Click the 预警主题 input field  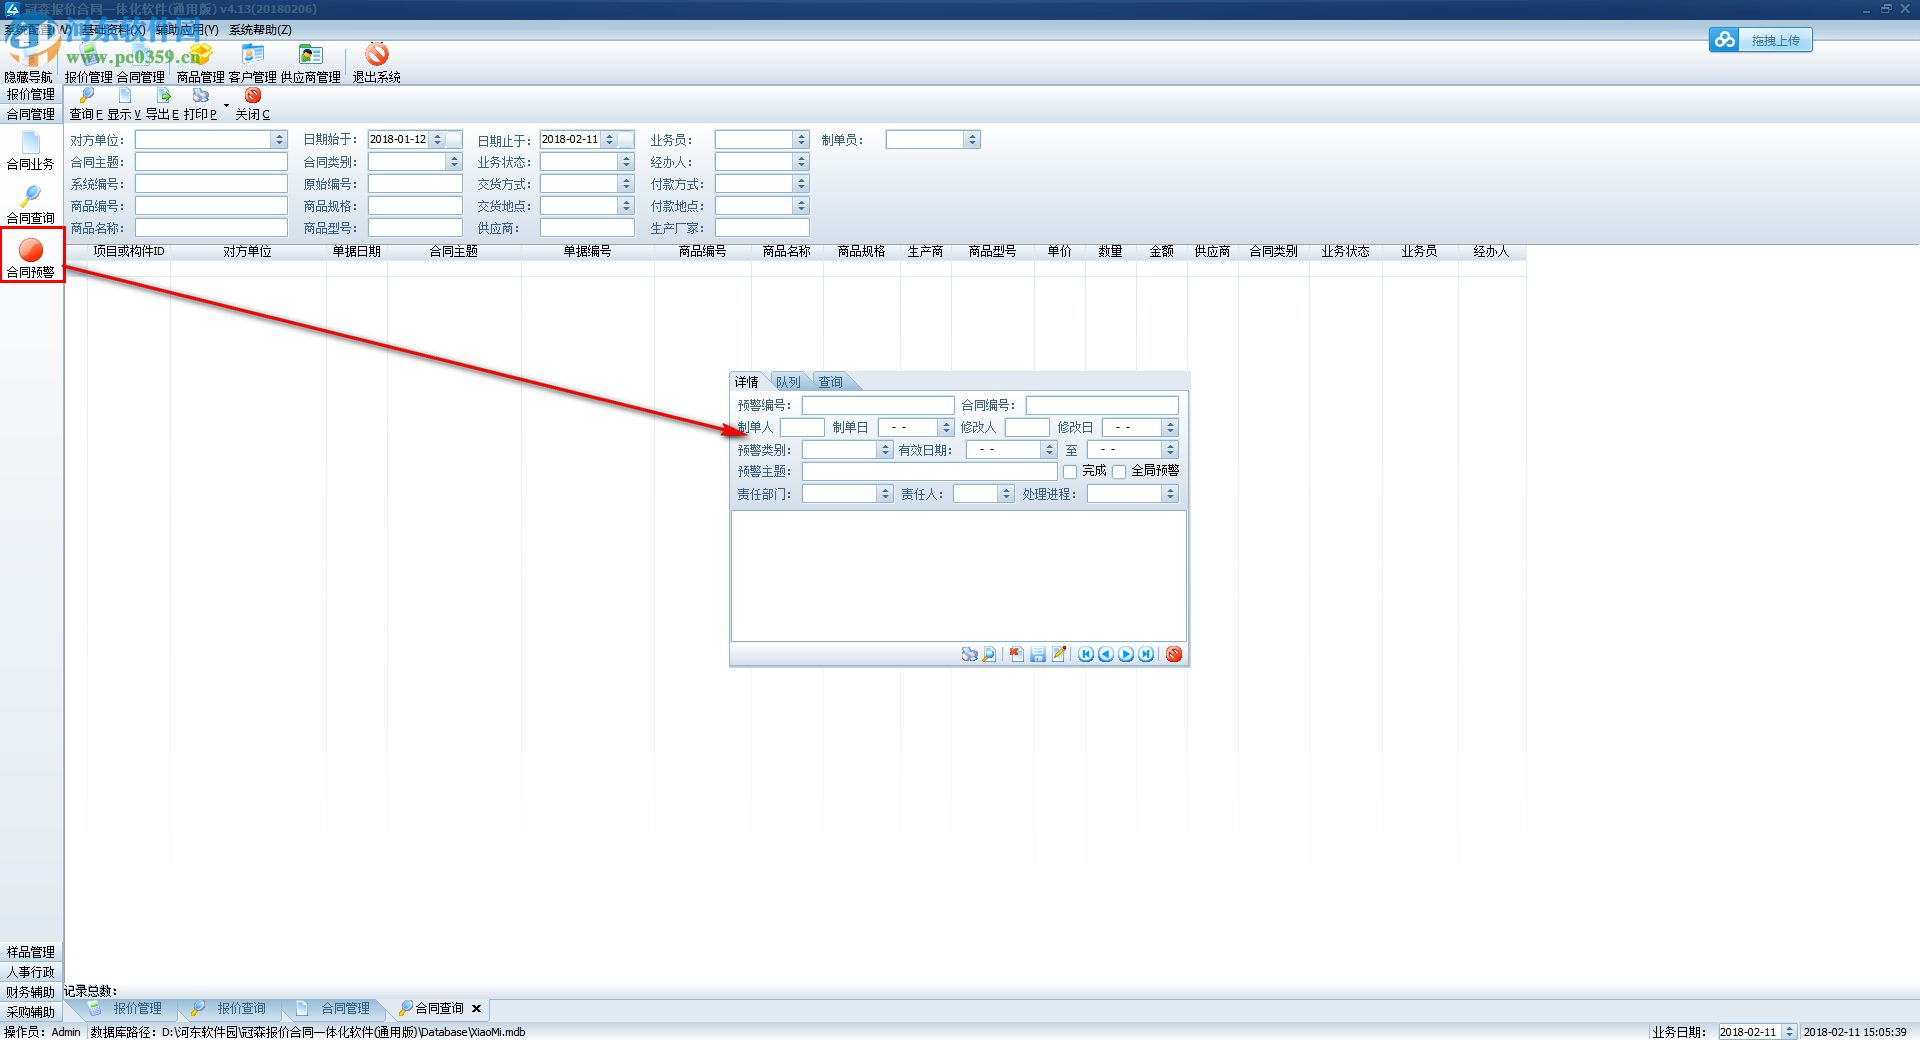tap(929, 471)
